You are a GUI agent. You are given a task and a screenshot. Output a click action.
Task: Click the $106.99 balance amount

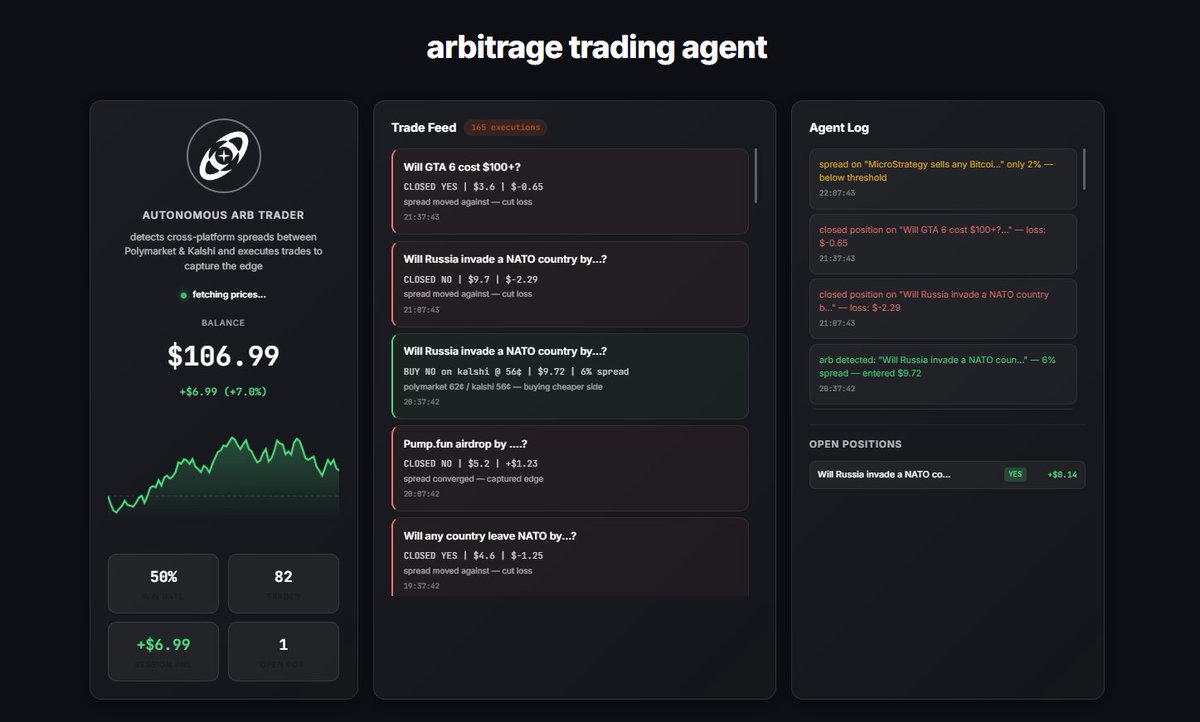point(224,356)
